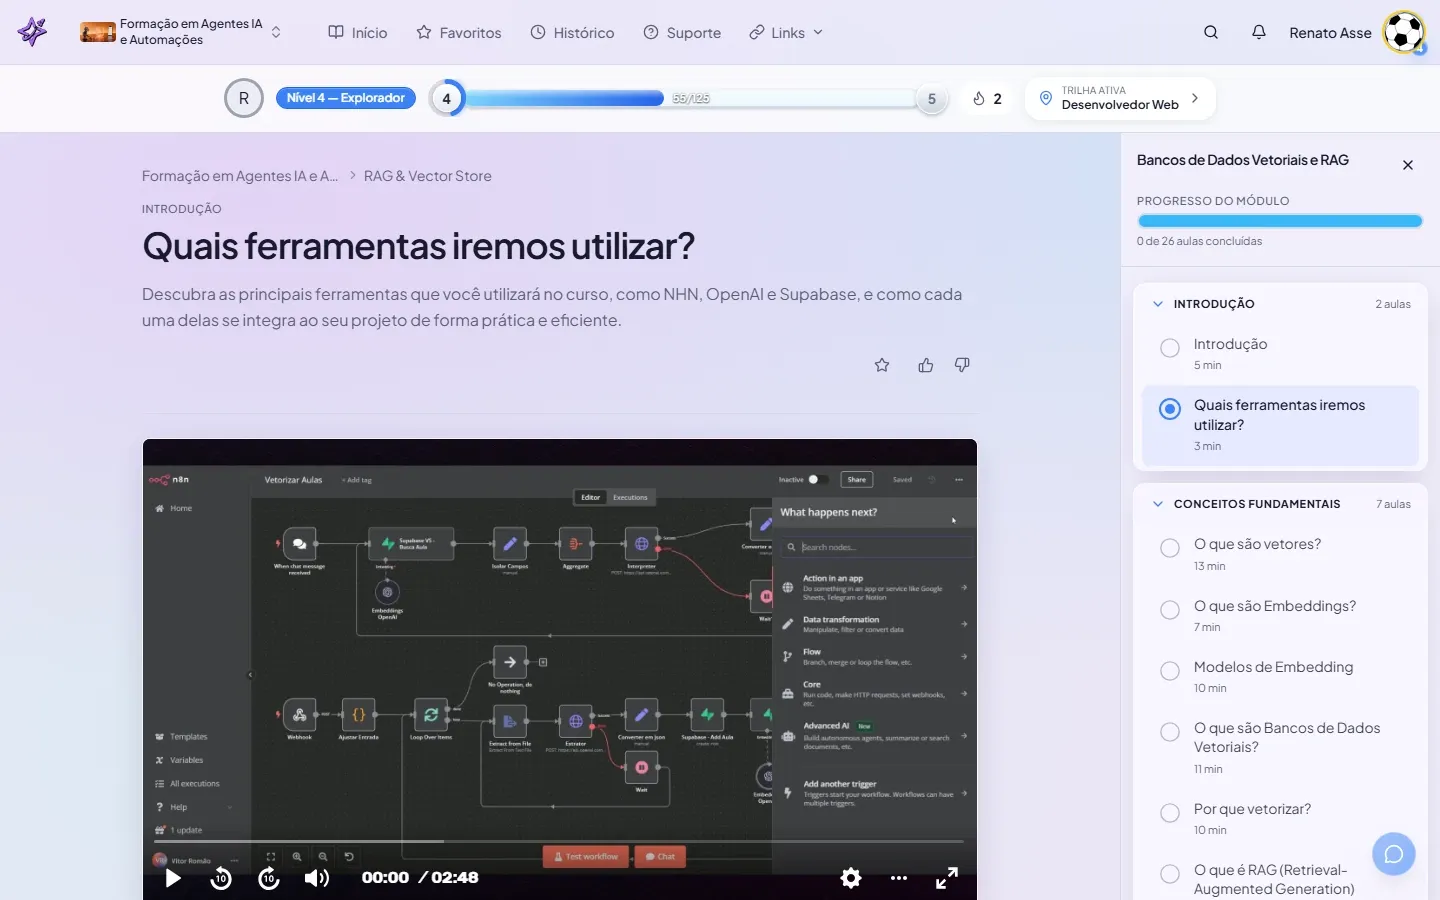Open video settings gear
Screen dimensions: 1440x900
851,878
